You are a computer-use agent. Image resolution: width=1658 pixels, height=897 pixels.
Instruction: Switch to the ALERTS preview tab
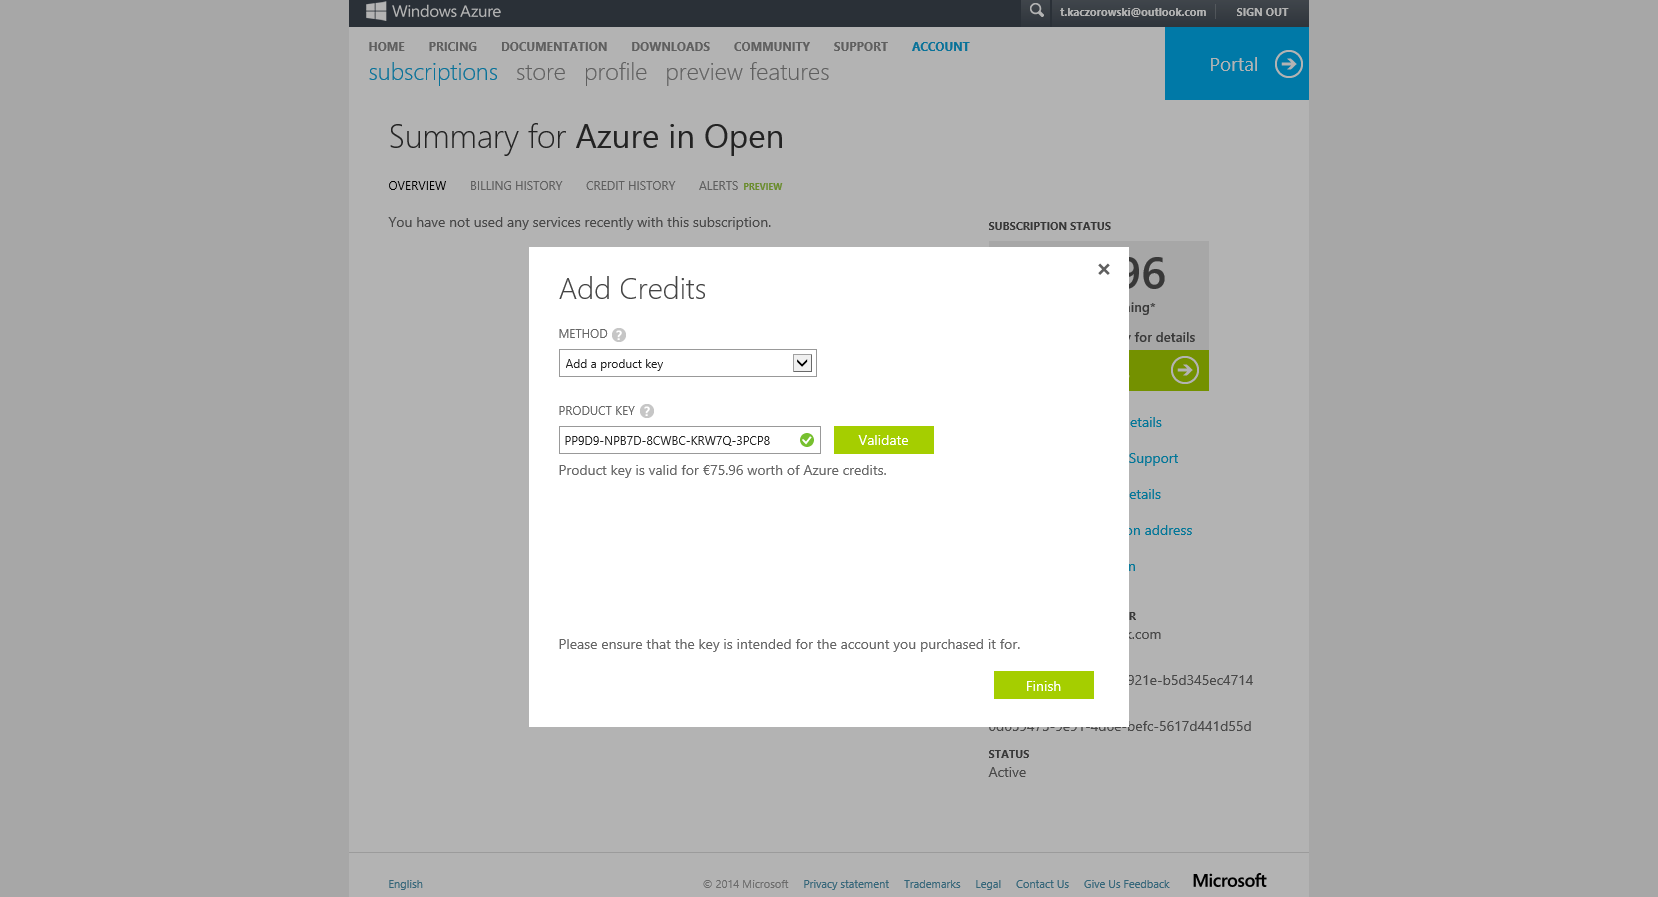740,186
